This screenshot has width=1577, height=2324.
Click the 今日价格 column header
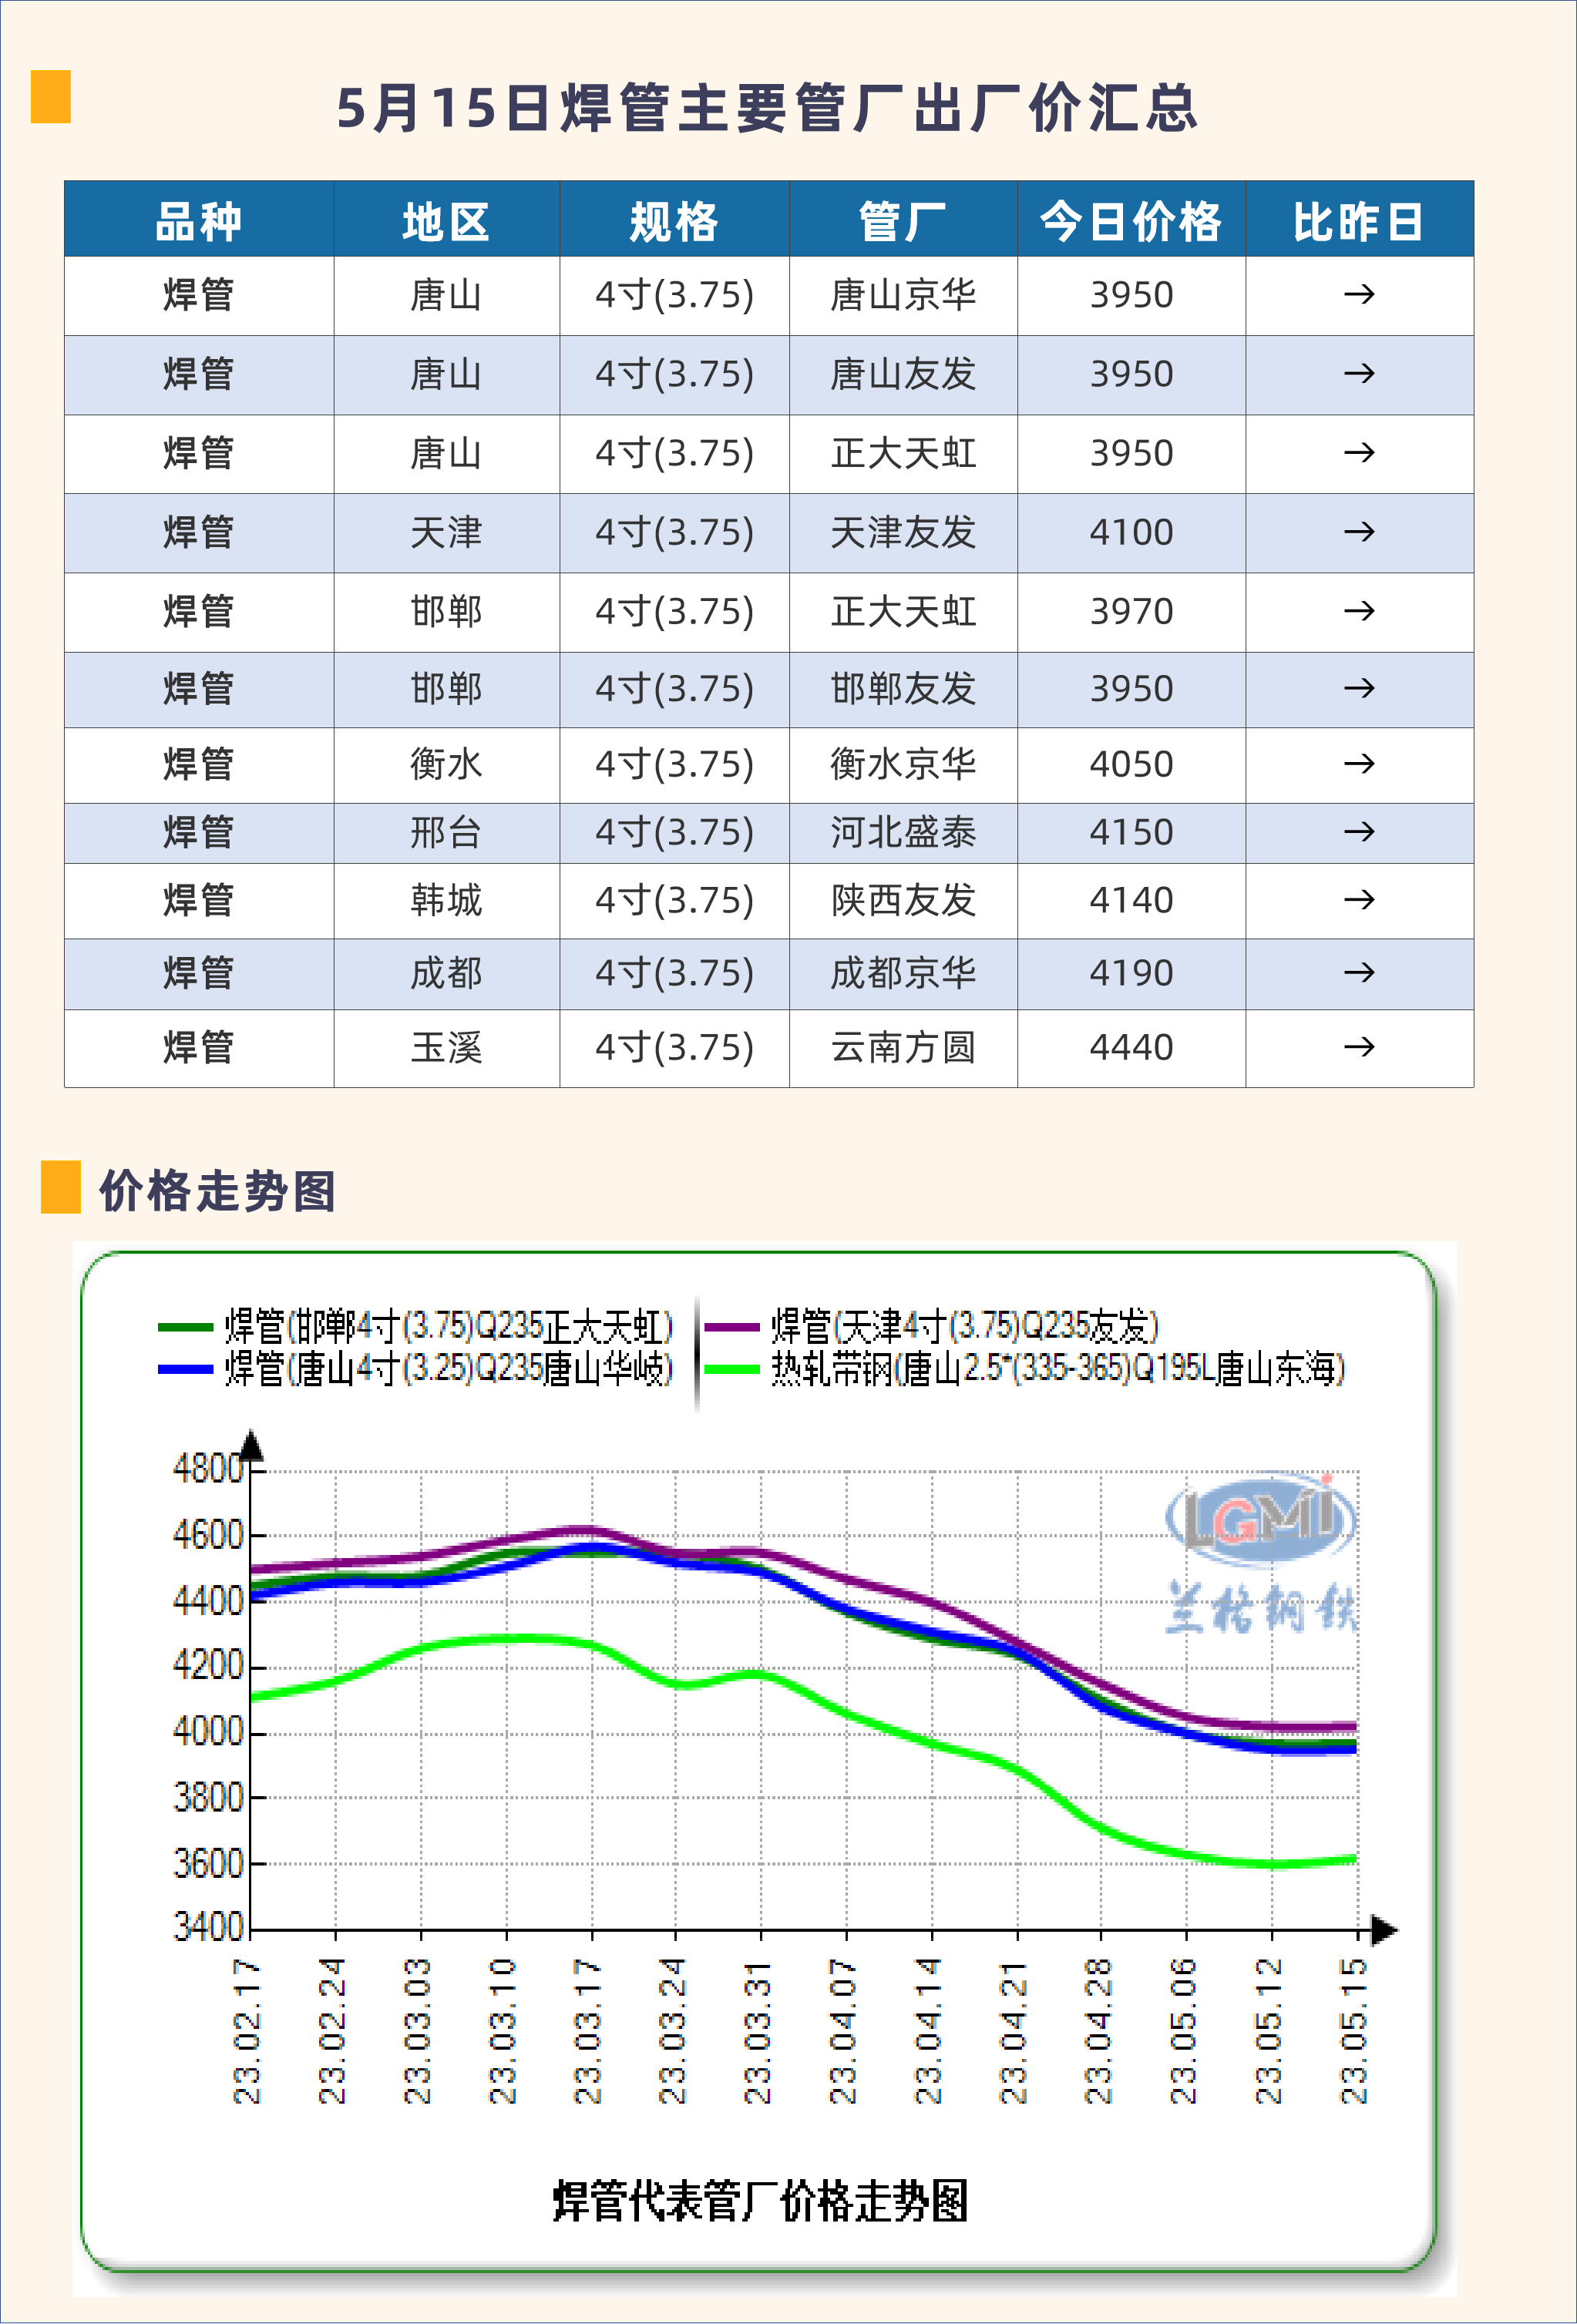(x=1130, y=221)
